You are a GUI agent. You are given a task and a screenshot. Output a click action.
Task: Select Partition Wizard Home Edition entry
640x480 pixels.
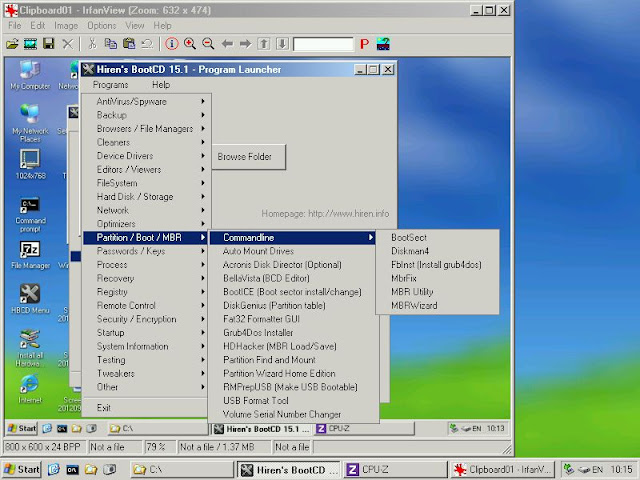[293, 373]
